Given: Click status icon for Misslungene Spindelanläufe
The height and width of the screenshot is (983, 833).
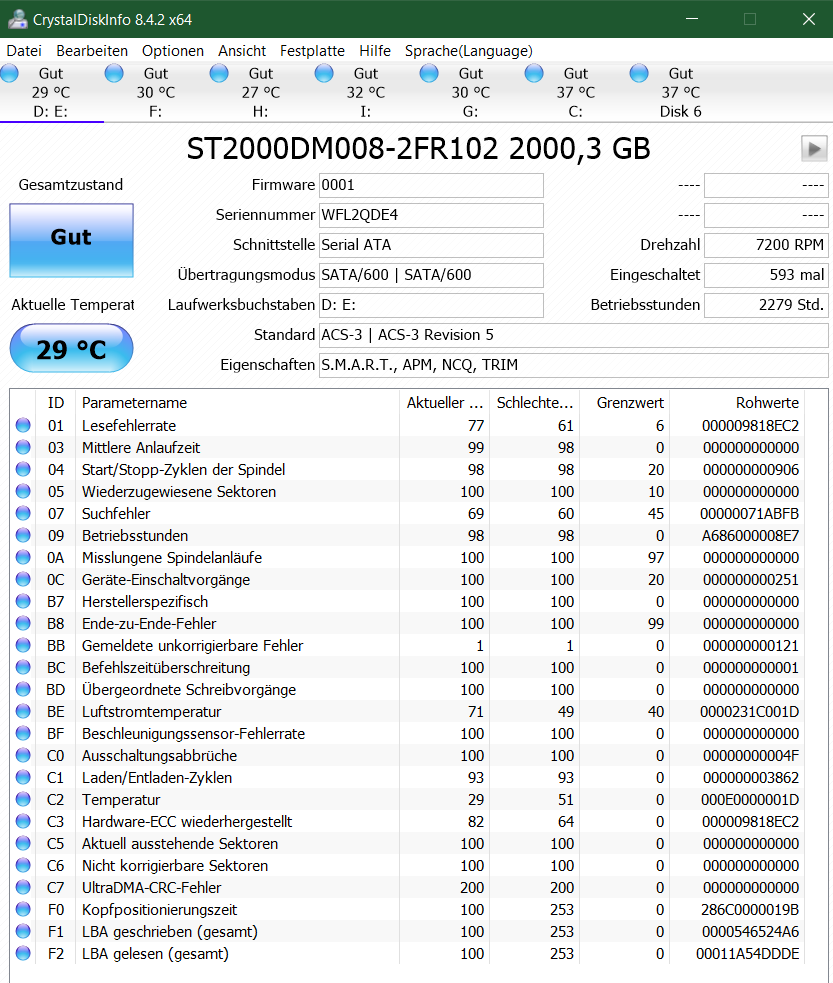Looking at the screenshot, I should coord(23,557).
